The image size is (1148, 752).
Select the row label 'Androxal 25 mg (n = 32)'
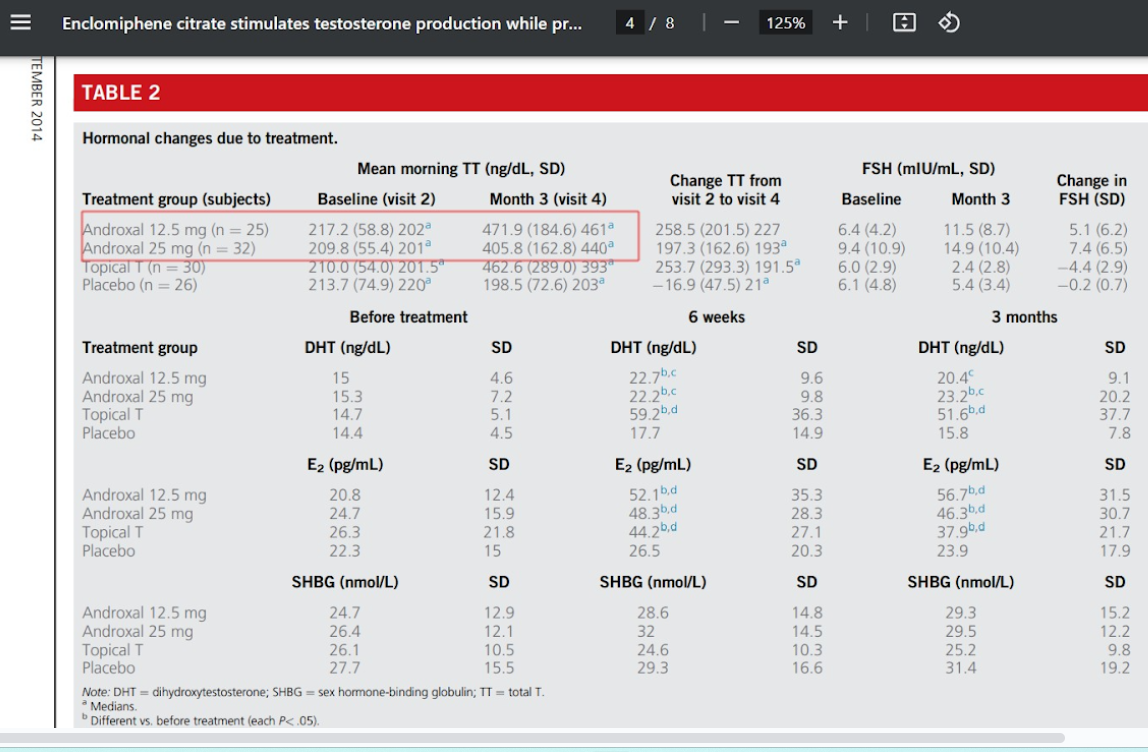coord(169,248)
